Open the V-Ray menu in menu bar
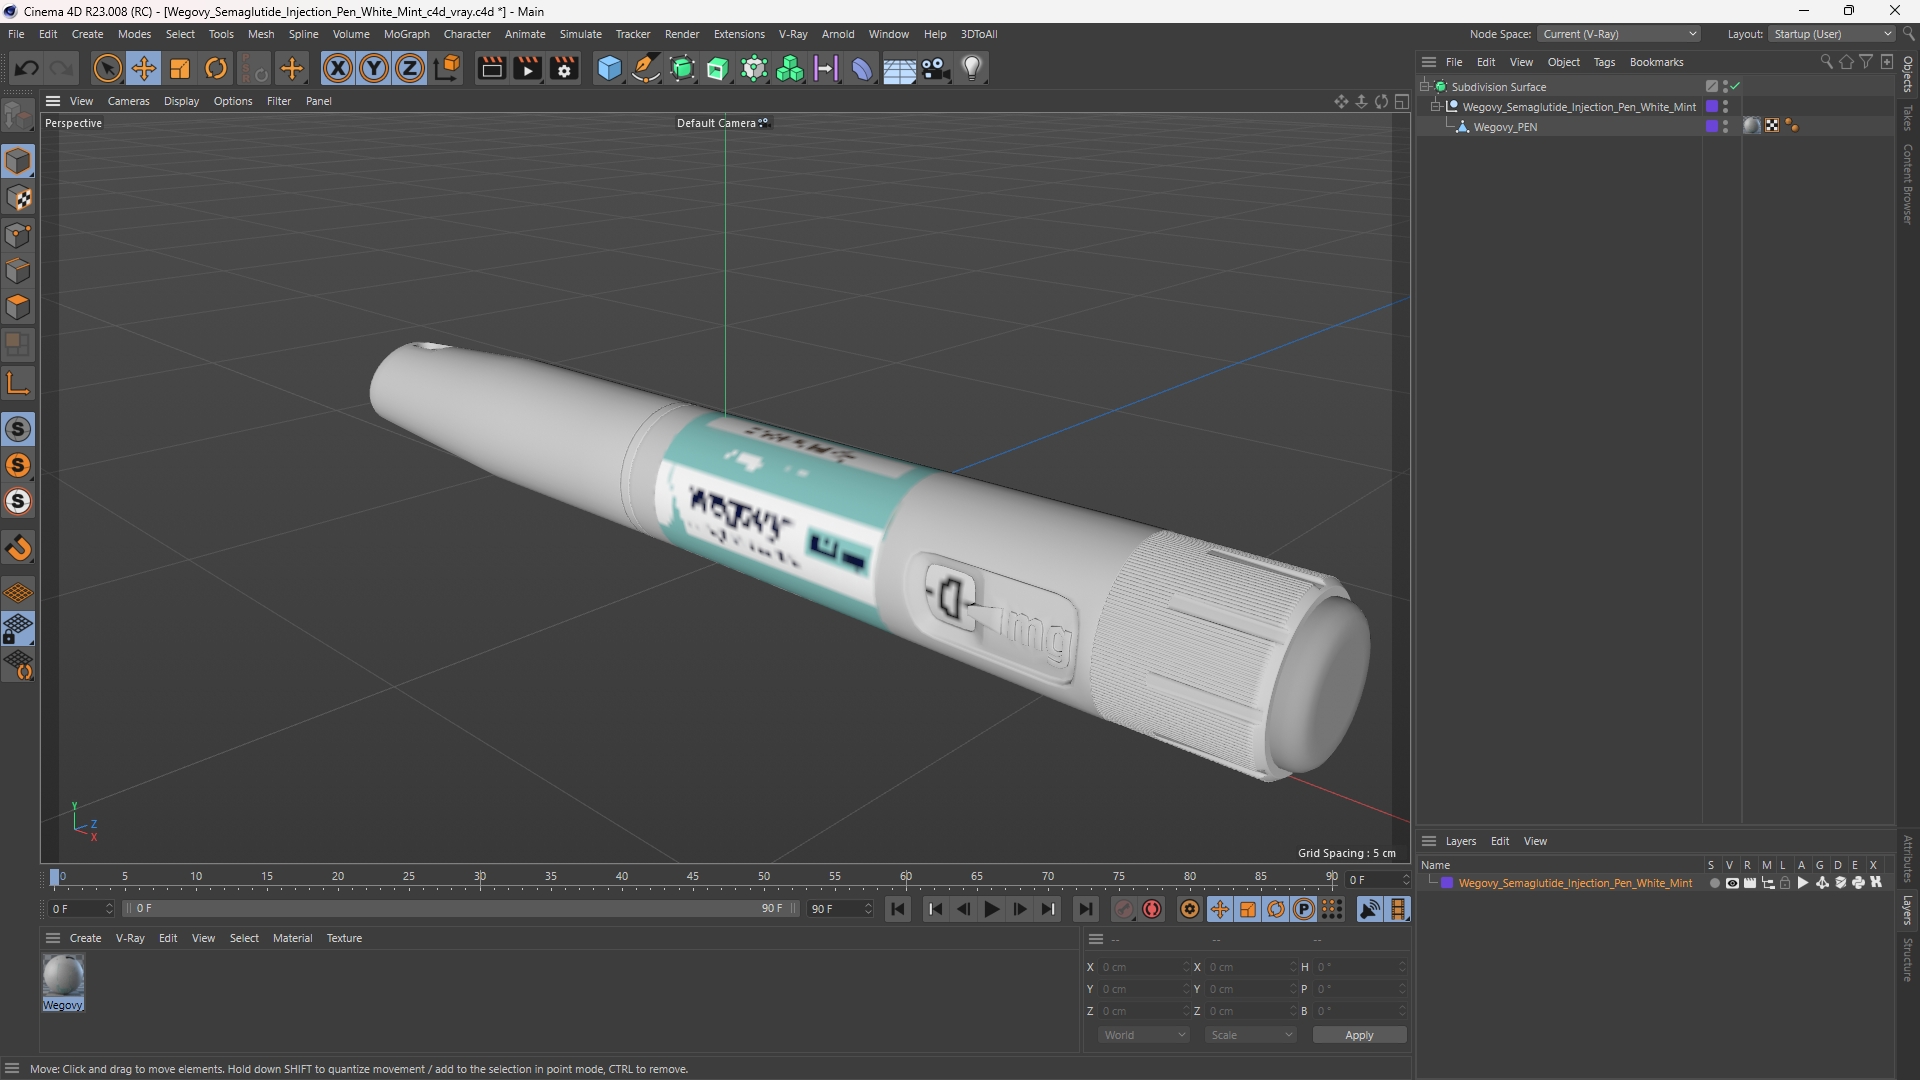Image resolution: width=1920 pixels, height=1080 pixels. click(793, 34)
